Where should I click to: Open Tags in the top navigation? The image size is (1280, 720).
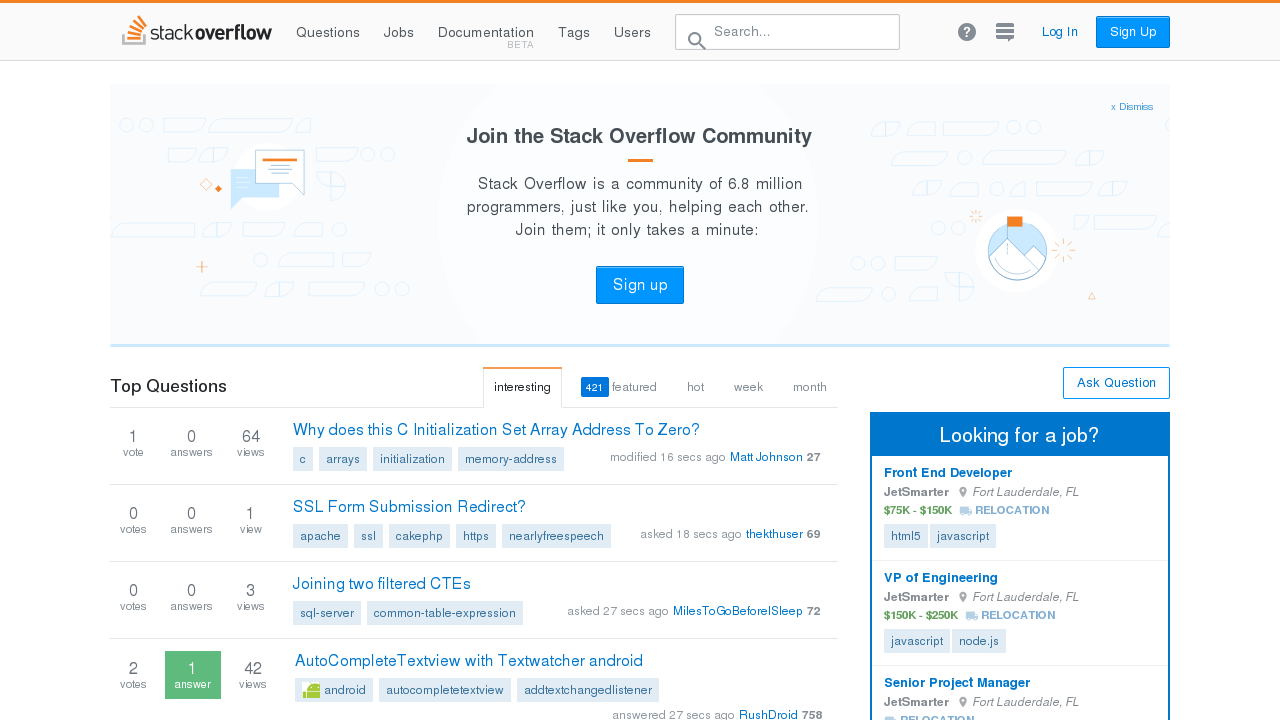coord(574,32)
